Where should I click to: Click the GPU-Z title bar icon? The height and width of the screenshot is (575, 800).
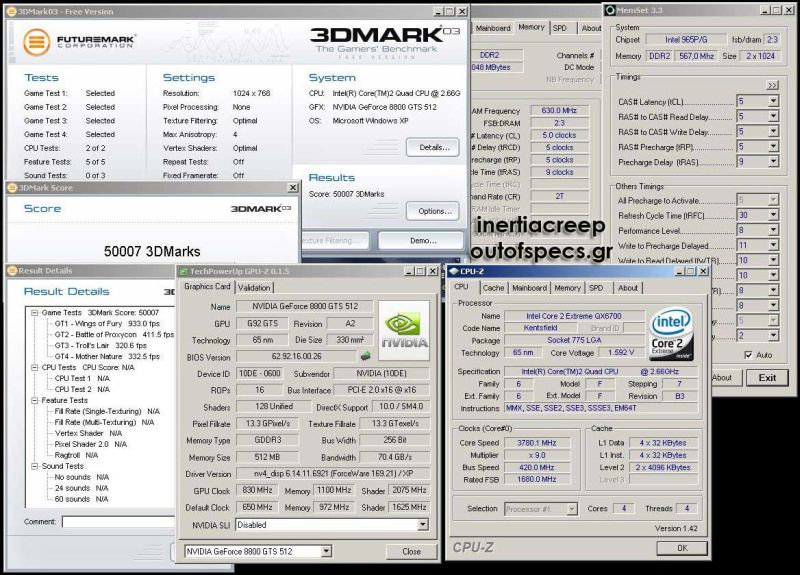(x=183, y=271)
